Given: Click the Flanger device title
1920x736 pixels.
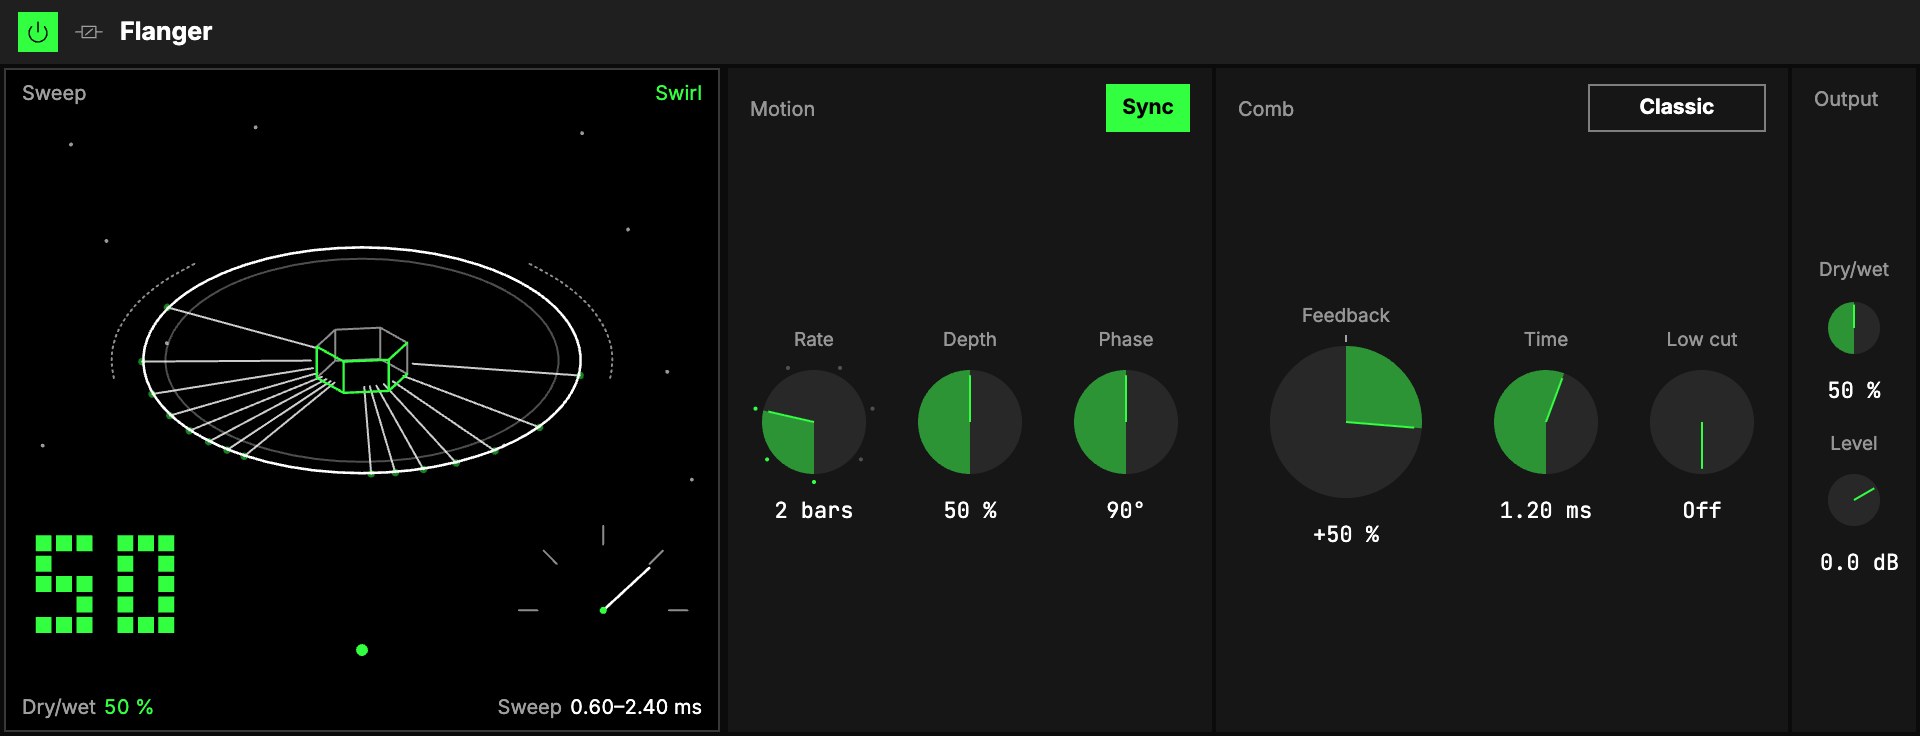Looking at the screenshot, I should pyautogui.click(x=166, y=32).
